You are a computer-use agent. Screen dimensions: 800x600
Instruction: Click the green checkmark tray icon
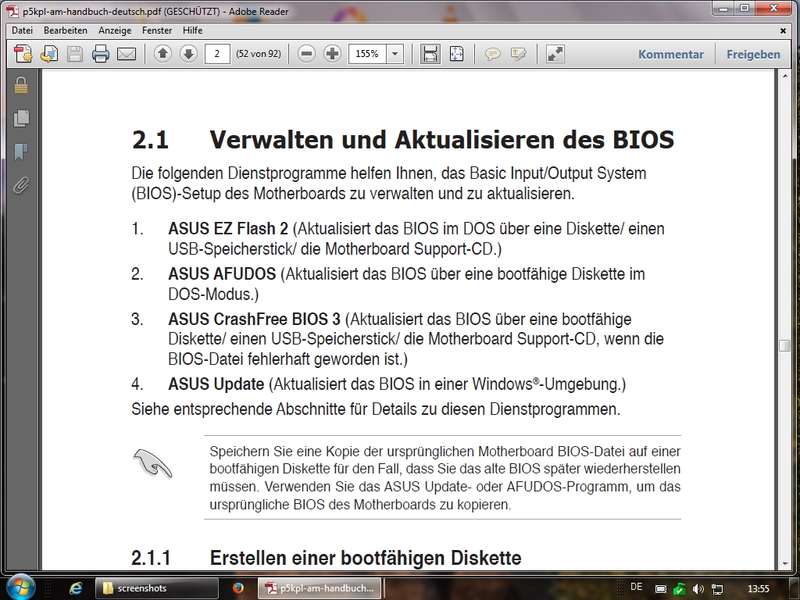(680, 589)
